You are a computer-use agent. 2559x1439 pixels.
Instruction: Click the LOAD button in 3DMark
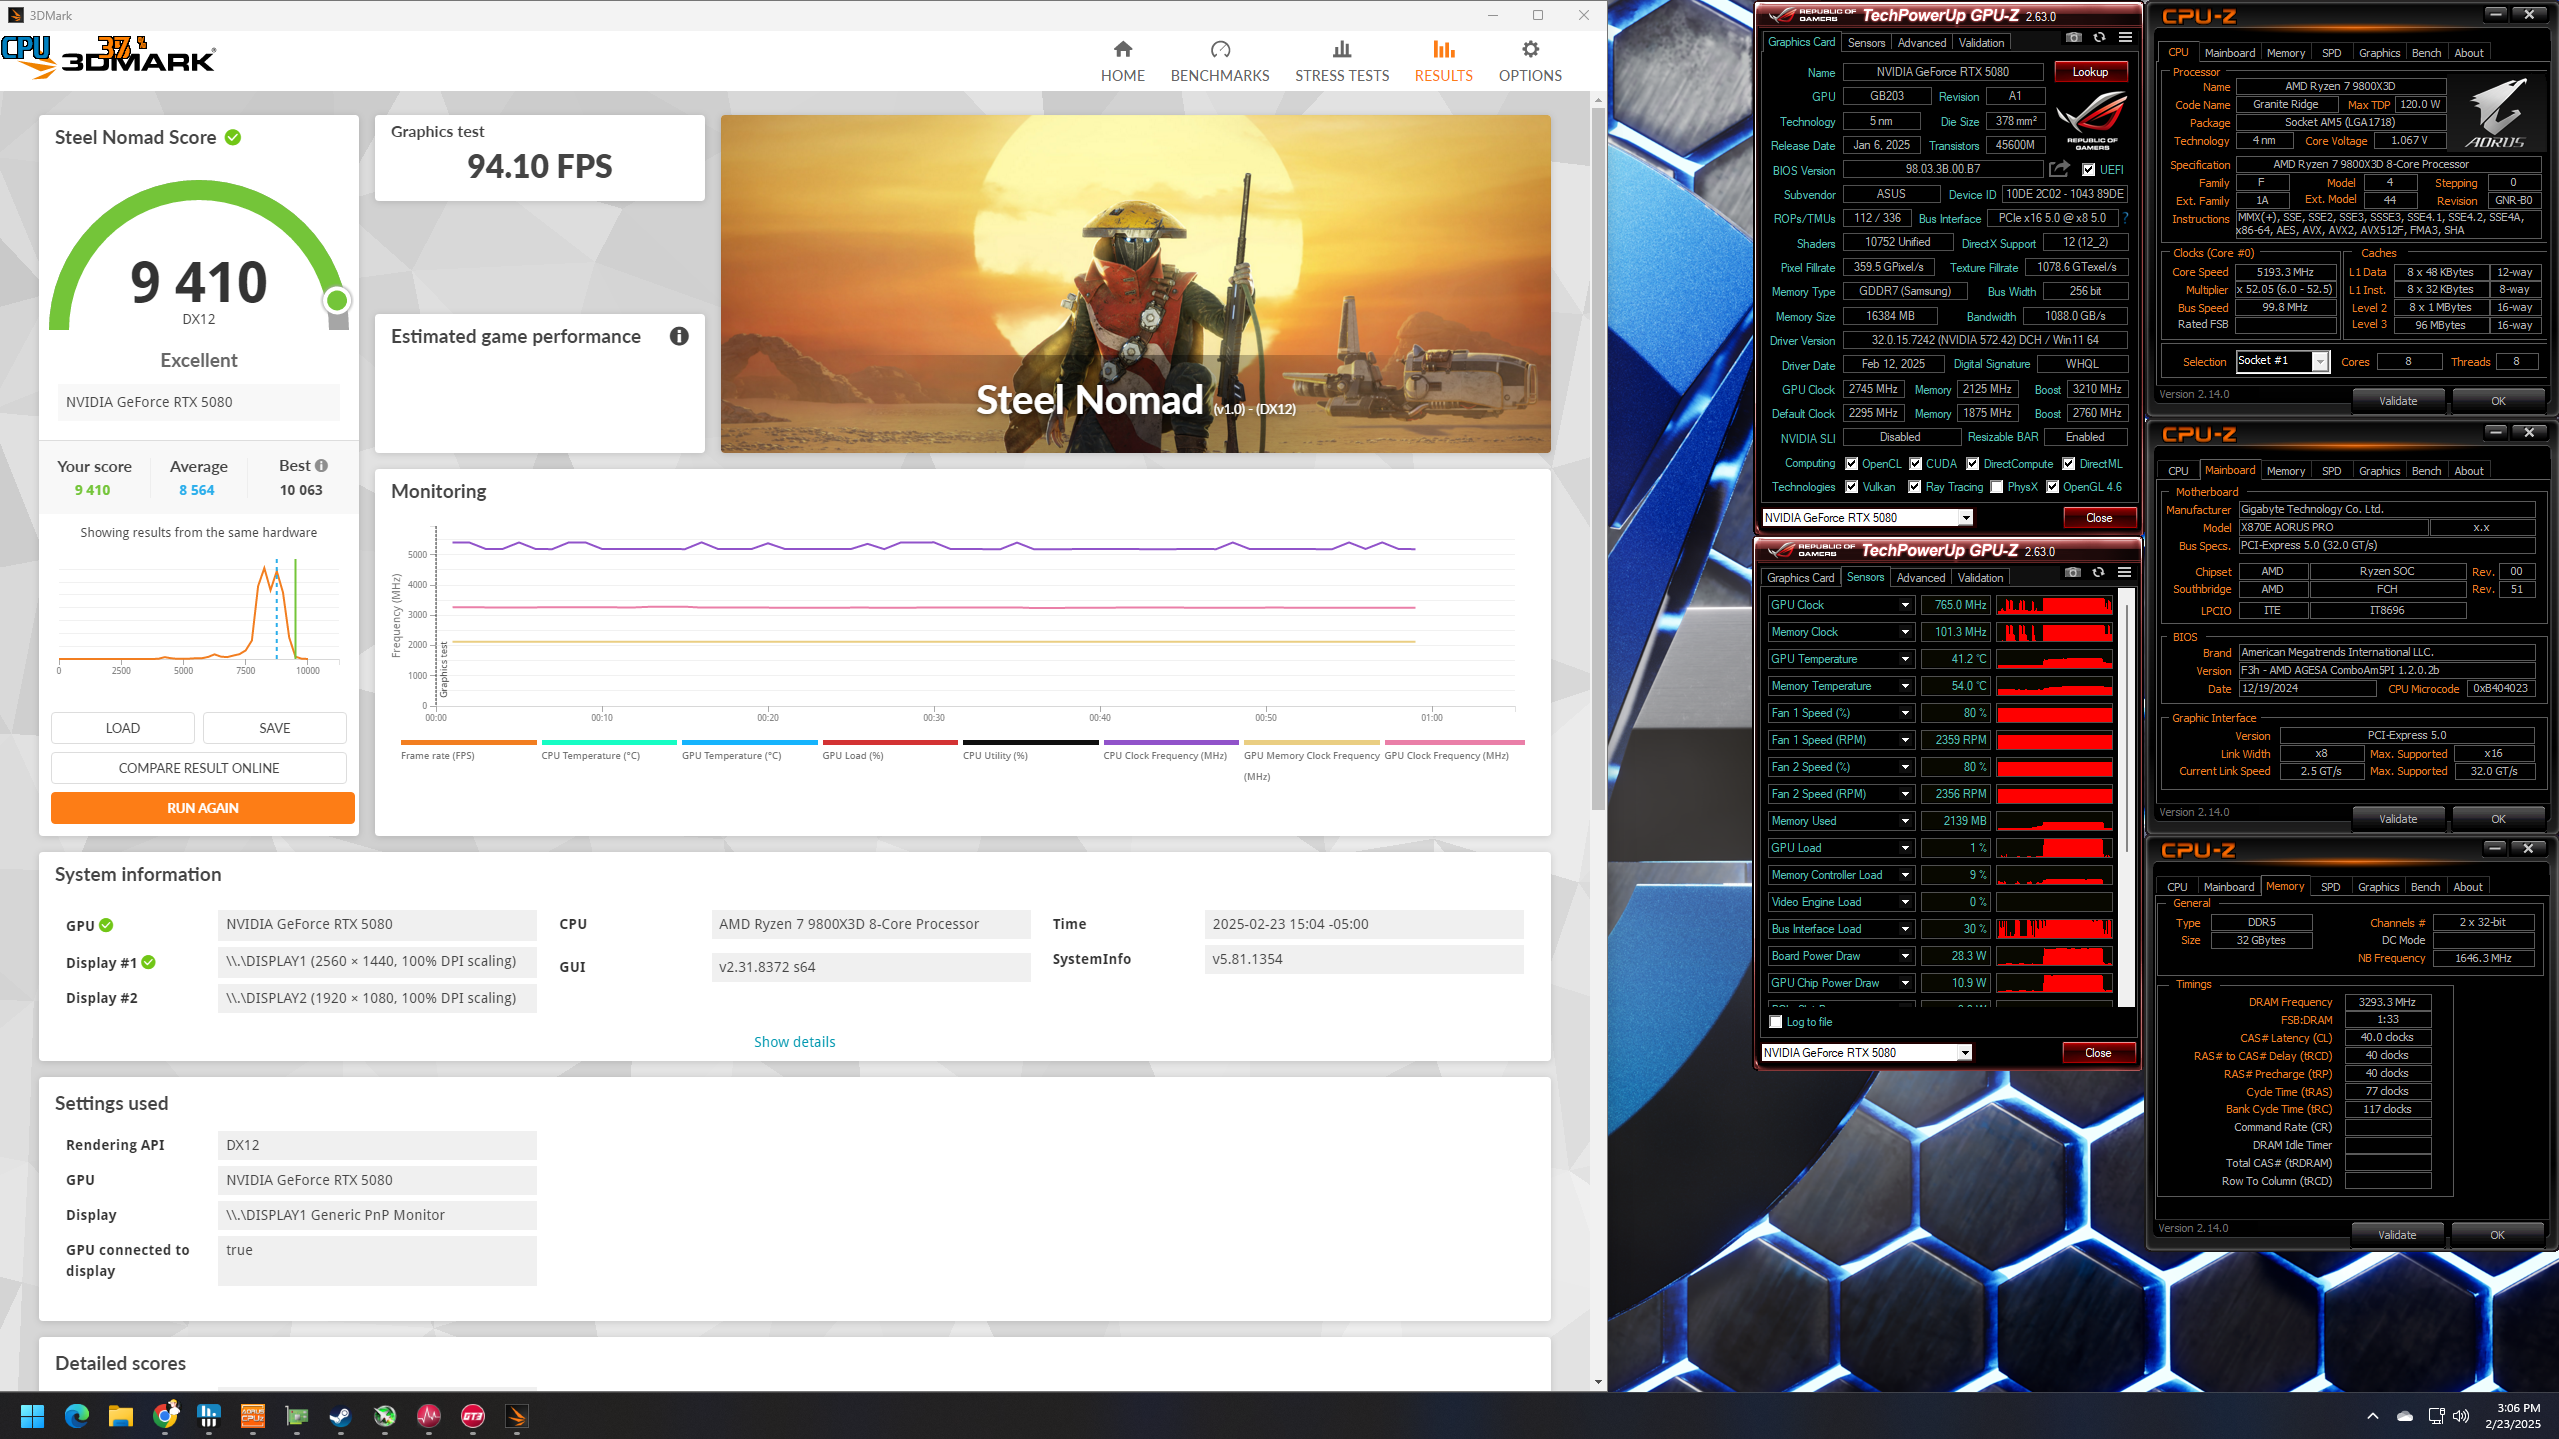click(123, 728)
